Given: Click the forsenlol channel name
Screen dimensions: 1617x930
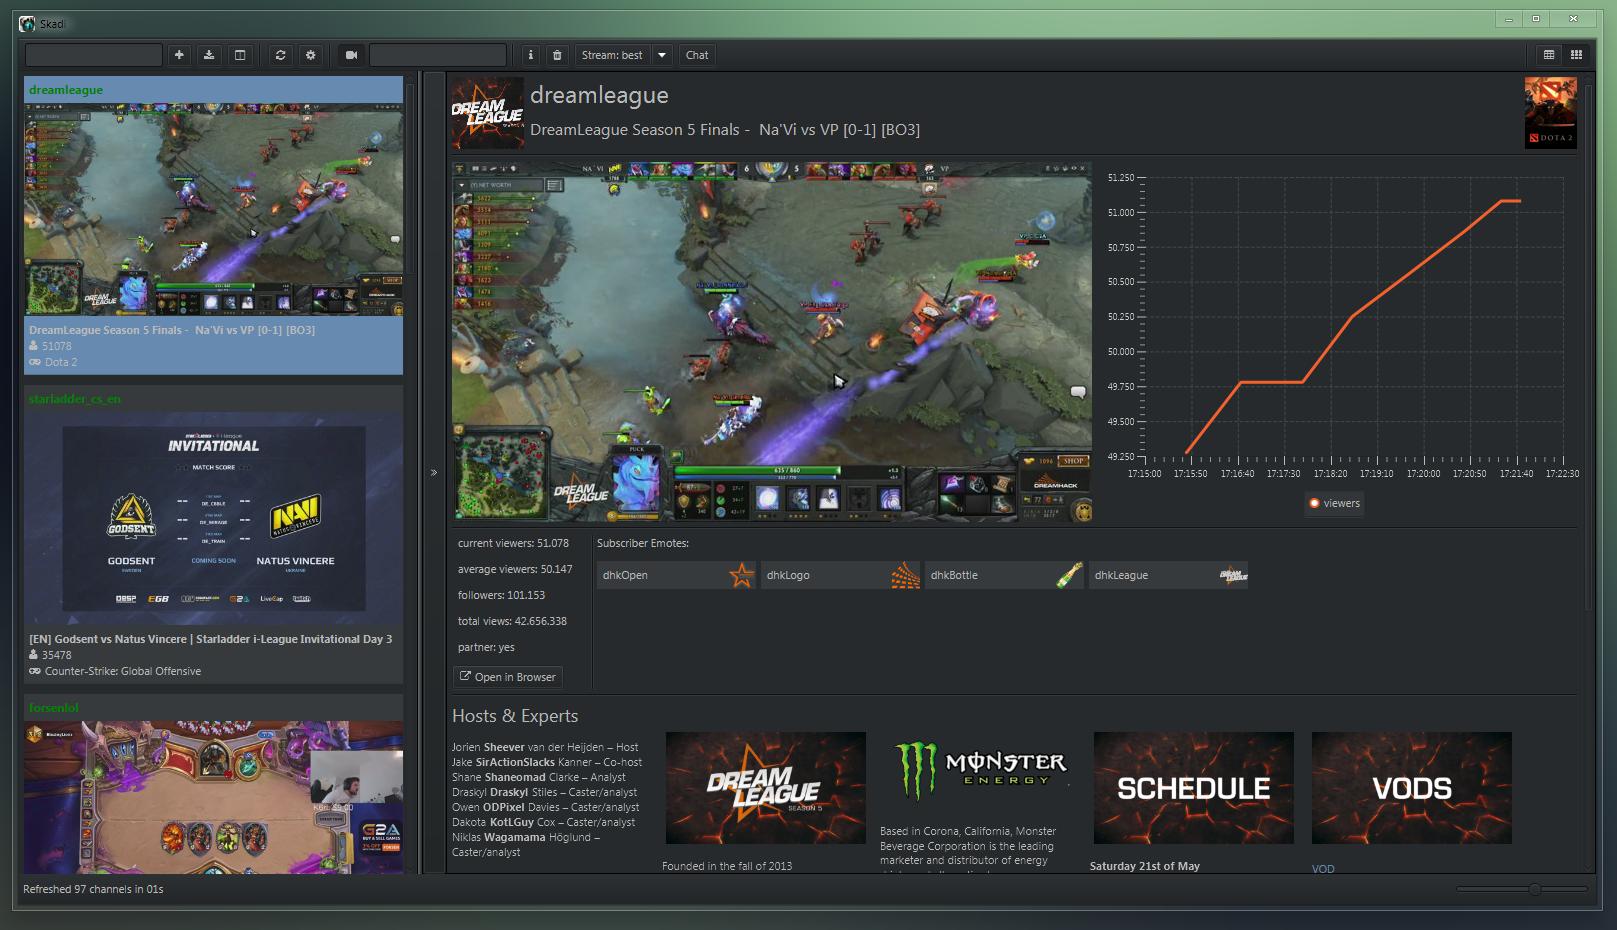Looking at the screenshot, I should pos(54,708).
